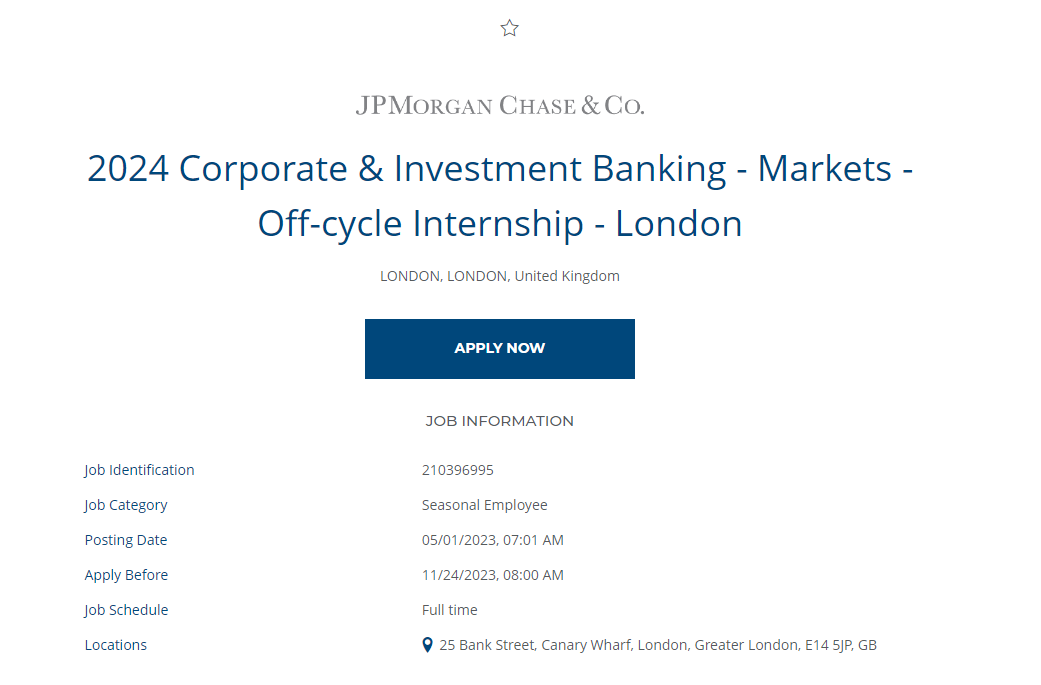Viewport: 1041px width, 685px height.
Task: Click the Apply Before label
Action: pos(126,575)
